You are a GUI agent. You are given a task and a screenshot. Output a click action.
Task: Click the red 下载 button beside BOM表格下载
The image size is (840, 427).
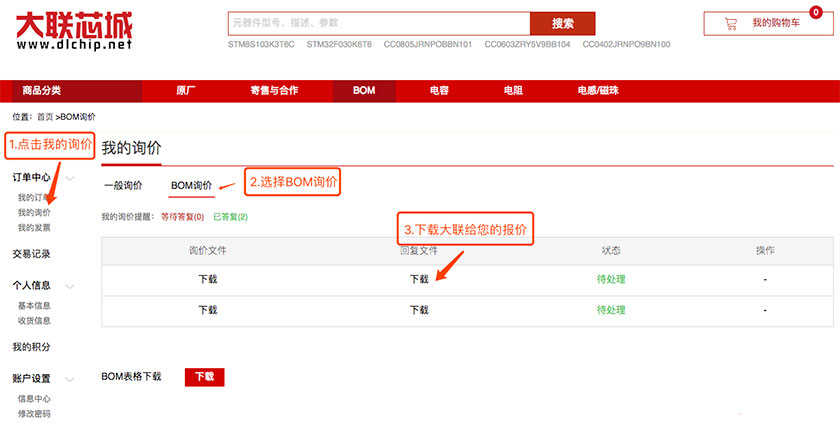204,377
